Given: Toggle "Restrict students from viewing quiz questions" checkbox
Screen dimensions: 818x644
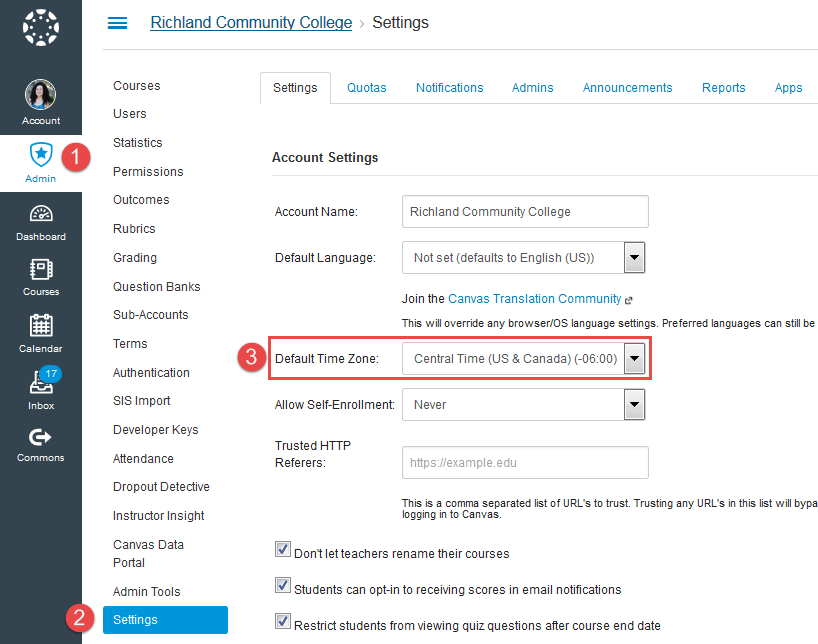Looking at the screenshot, I should click(283, 621).
